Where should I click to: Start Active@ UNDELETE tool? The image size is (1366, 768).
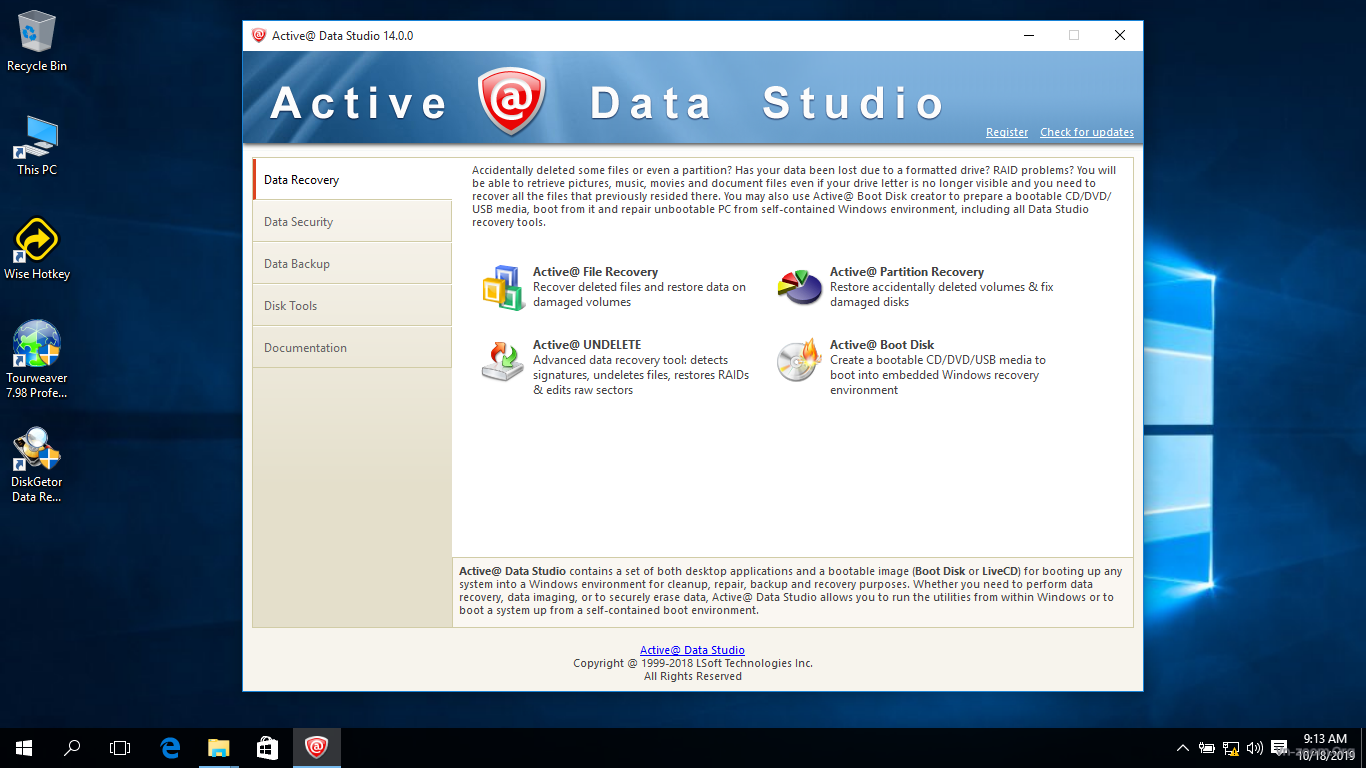point(585,344)
